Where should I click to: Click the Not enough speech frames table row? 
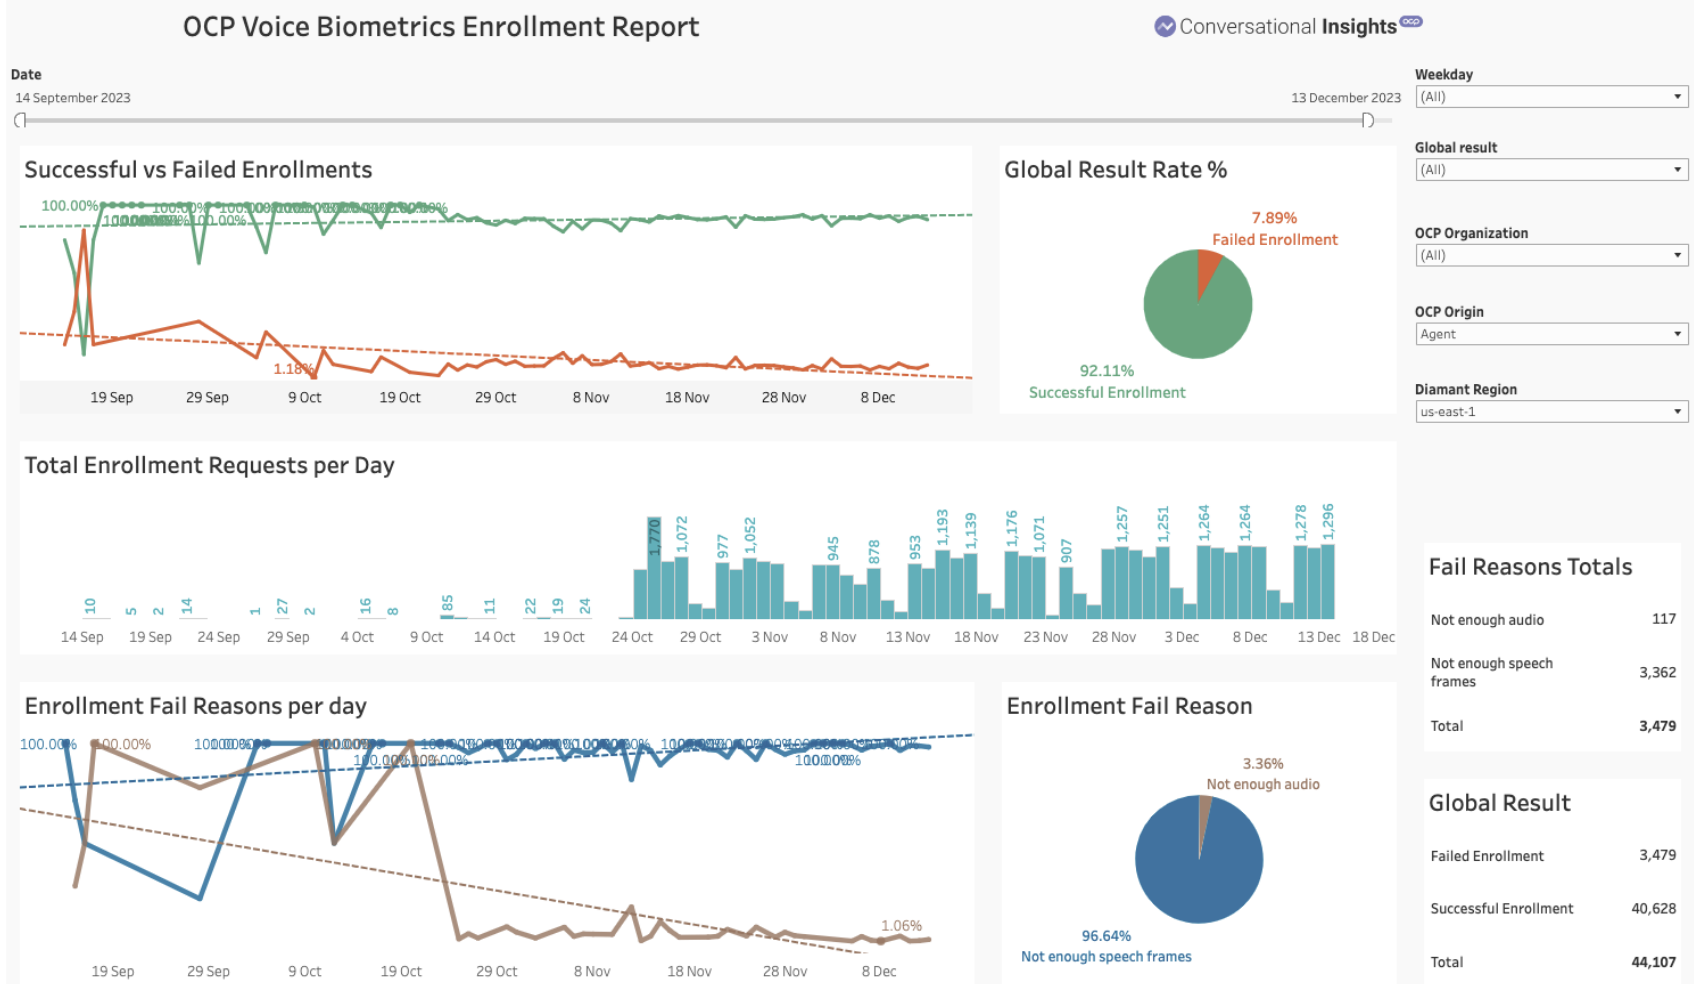(1553, 672)
